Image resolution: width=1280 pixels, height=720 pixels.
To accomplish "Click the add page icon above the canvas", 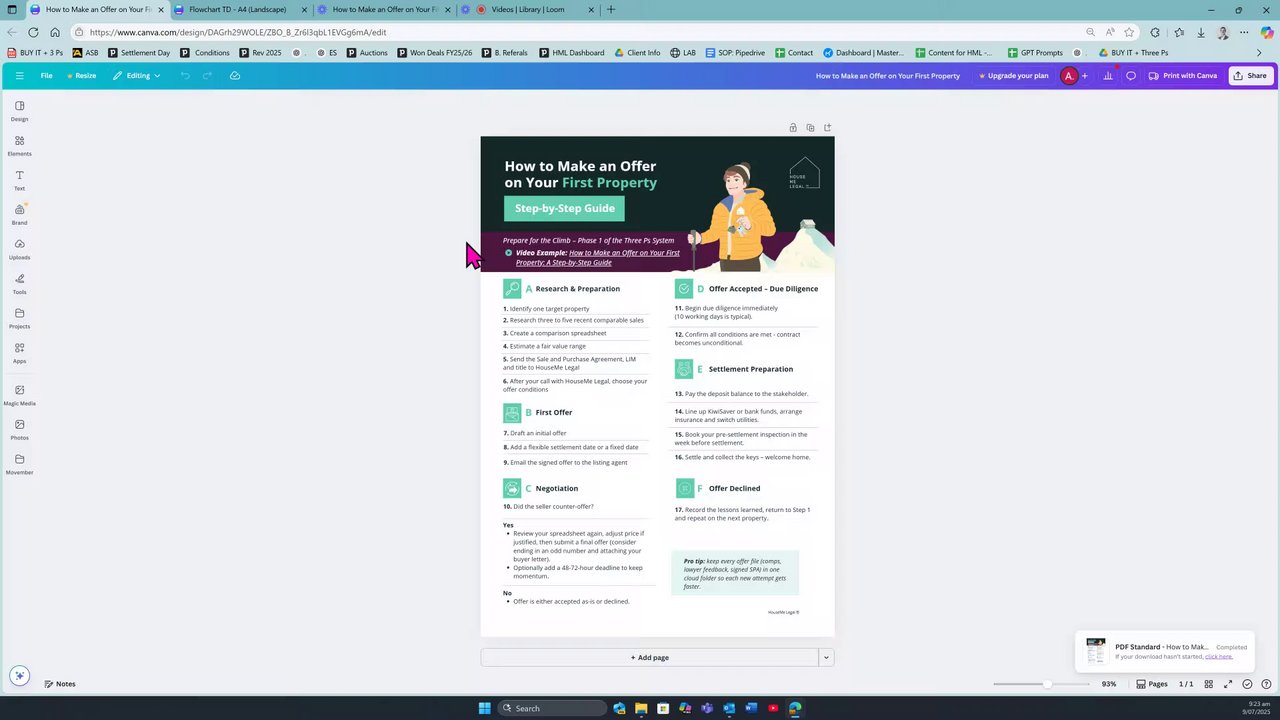I will (x=827, y=128).
